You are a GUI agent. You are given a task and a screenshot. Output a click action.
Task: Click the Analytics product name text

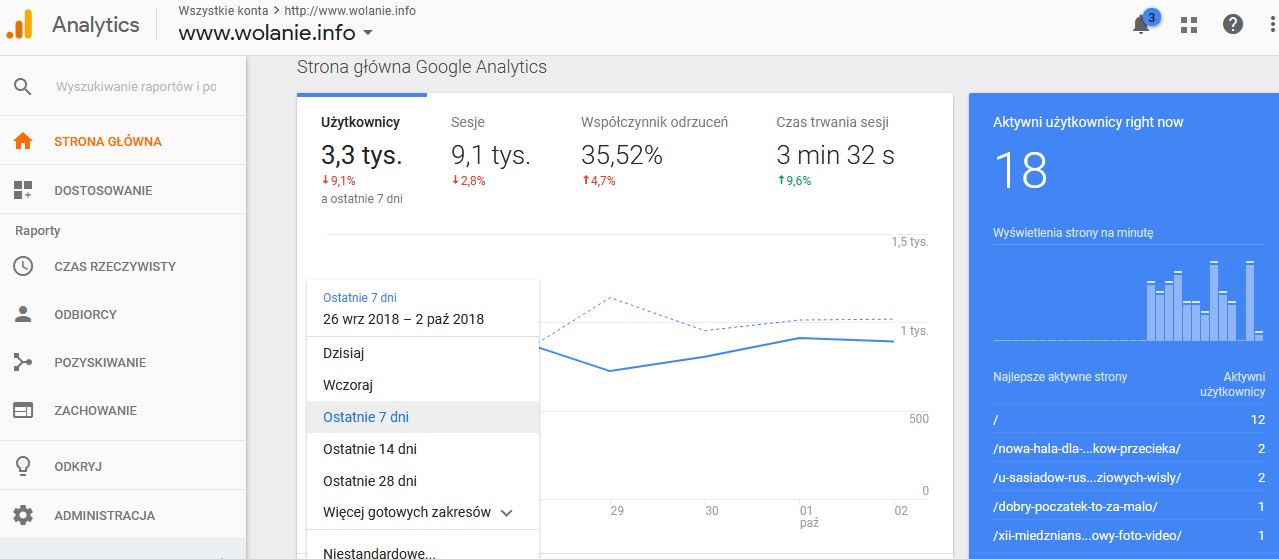(96, 25)
